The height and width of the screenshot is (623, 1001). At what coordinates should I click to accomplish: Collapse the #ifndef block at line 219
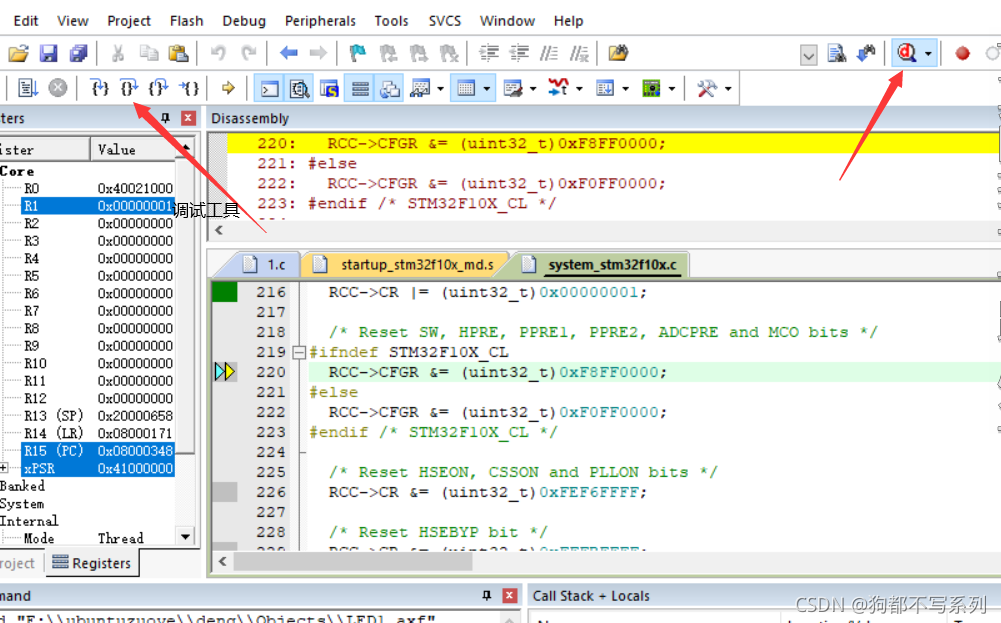(298, 352)
